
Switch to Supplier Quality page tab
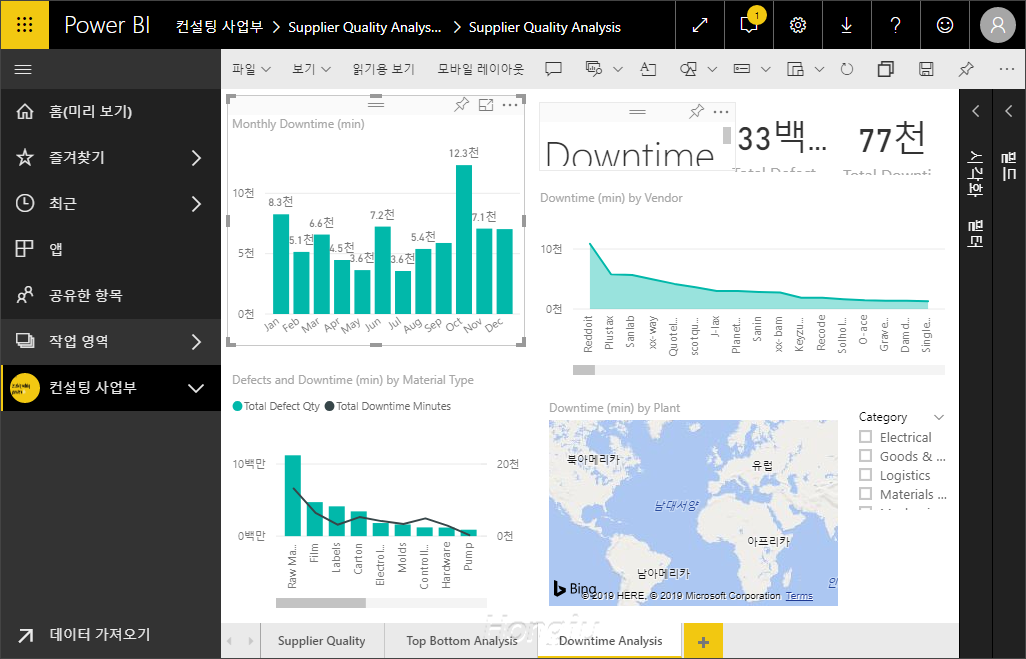pyautogui.click(x=321, y=641)
